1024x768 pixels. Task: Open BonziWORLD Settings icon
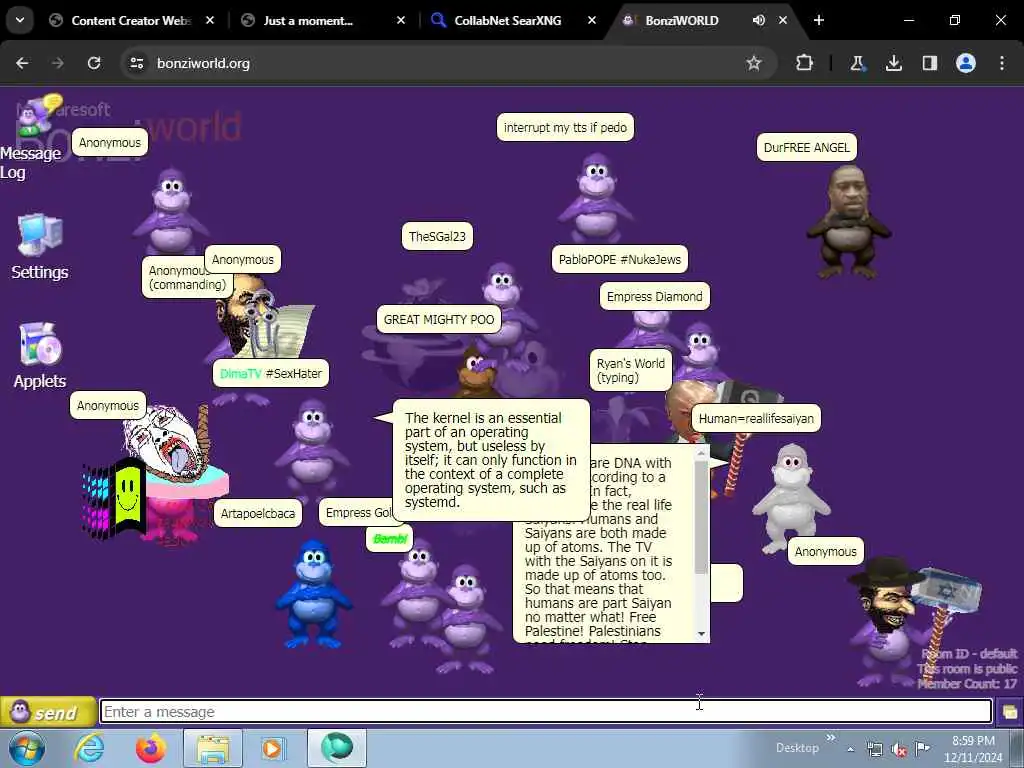point(40,248)
